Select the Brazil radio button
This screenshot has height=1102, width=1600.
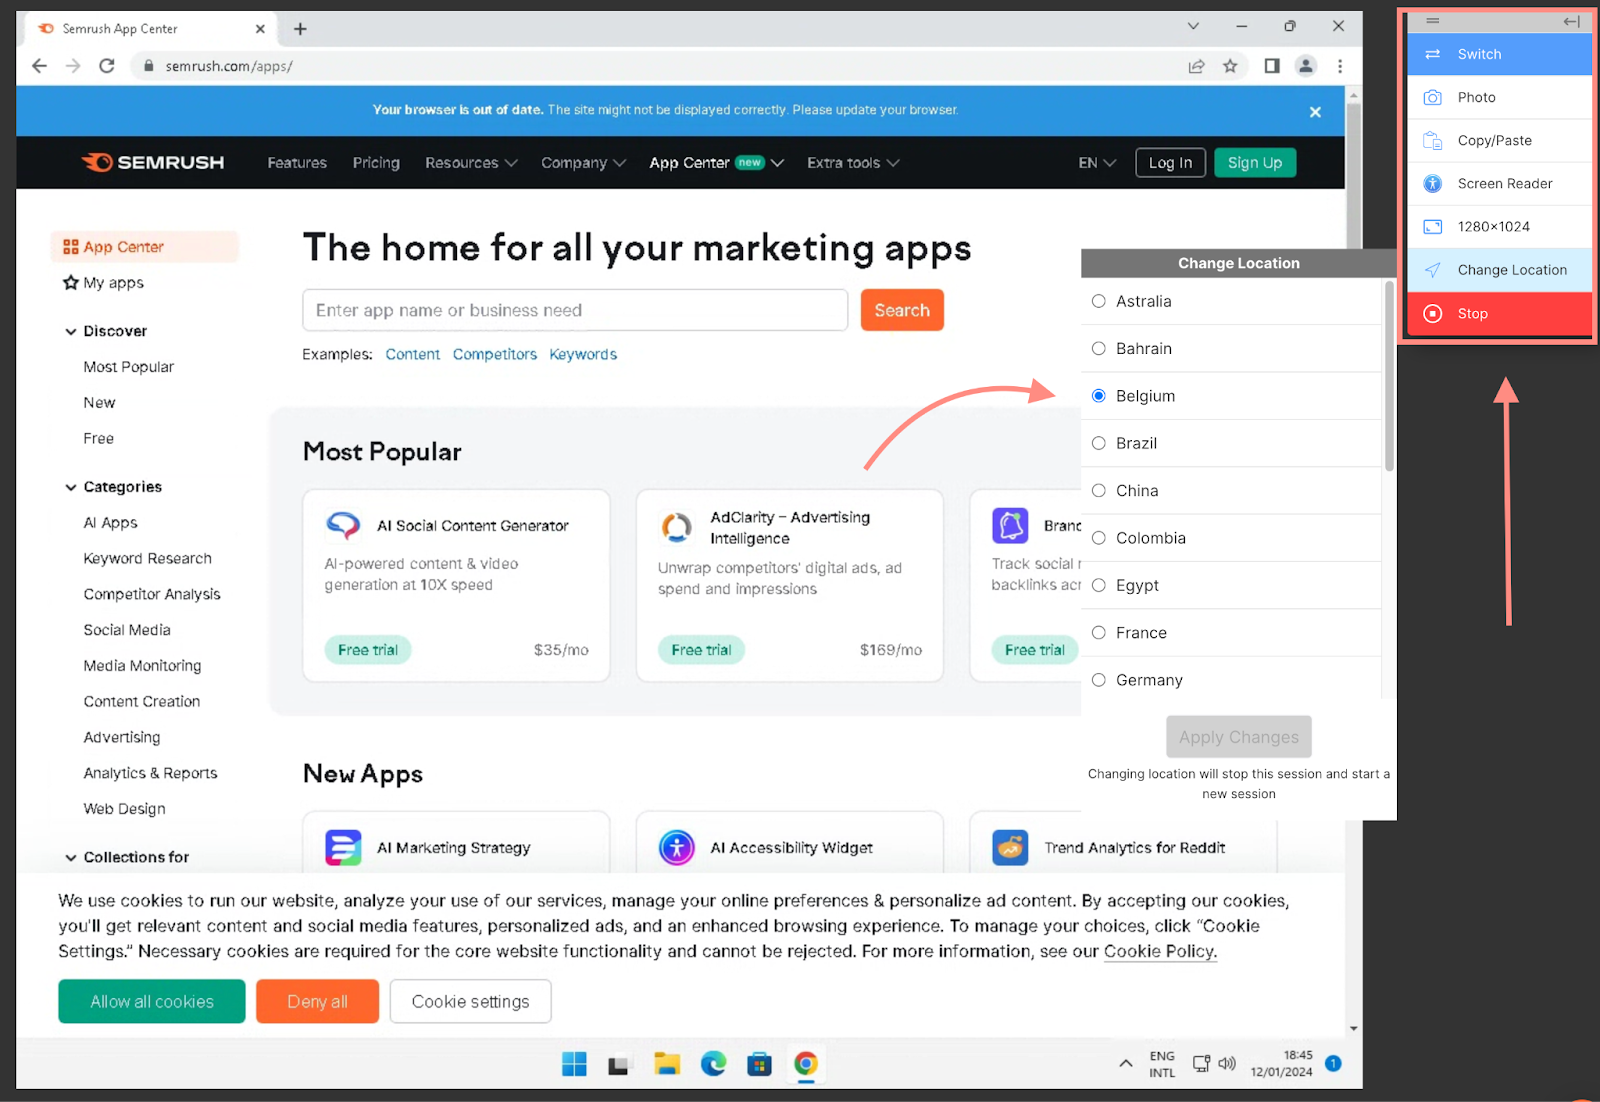pos(1099,443)
